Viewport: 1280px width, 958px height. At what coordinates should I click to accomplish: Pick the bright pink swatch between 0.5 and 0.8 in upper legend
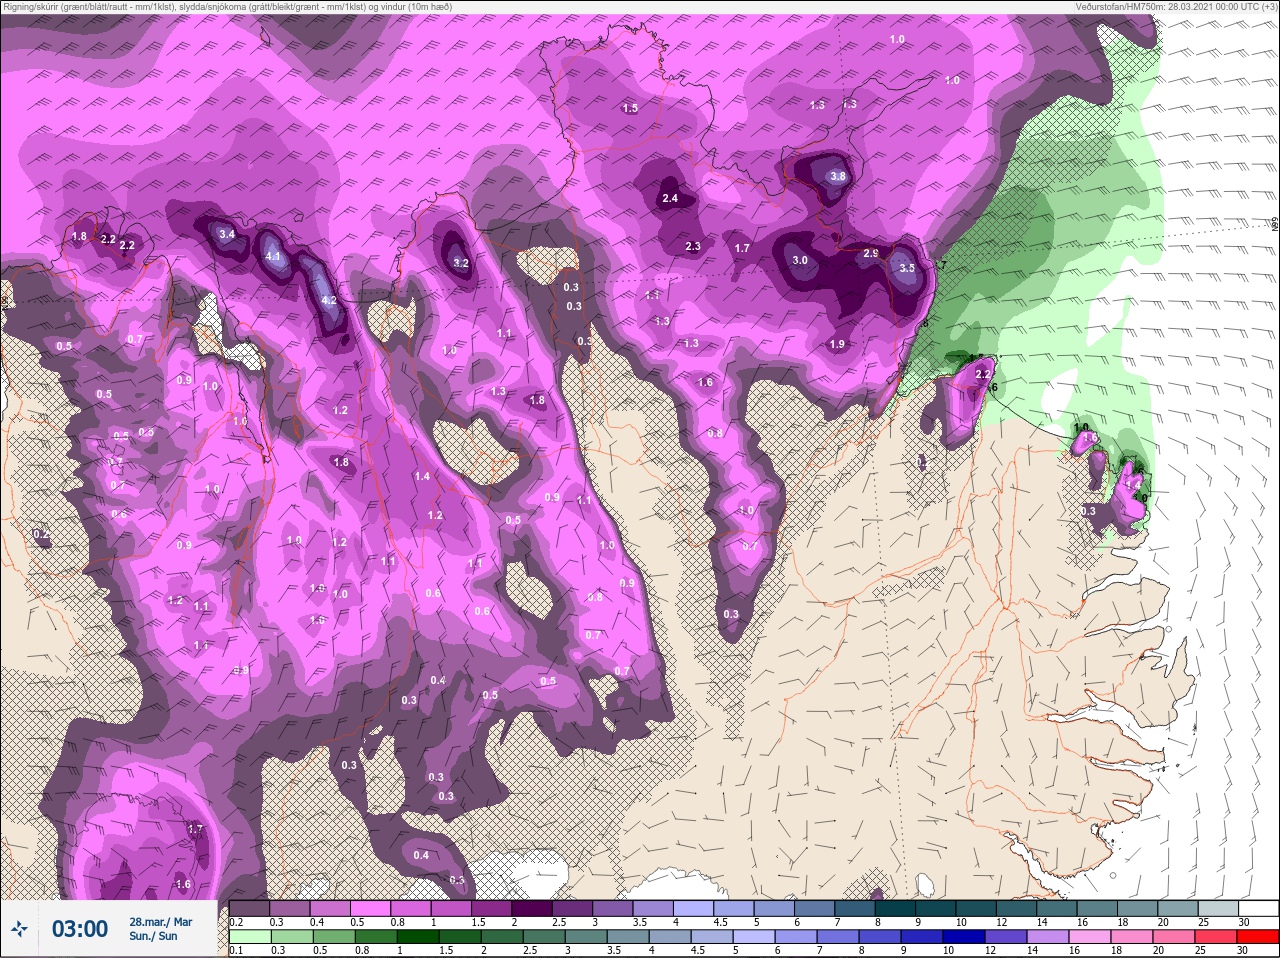pyautogui.click(x=370, y=908)
